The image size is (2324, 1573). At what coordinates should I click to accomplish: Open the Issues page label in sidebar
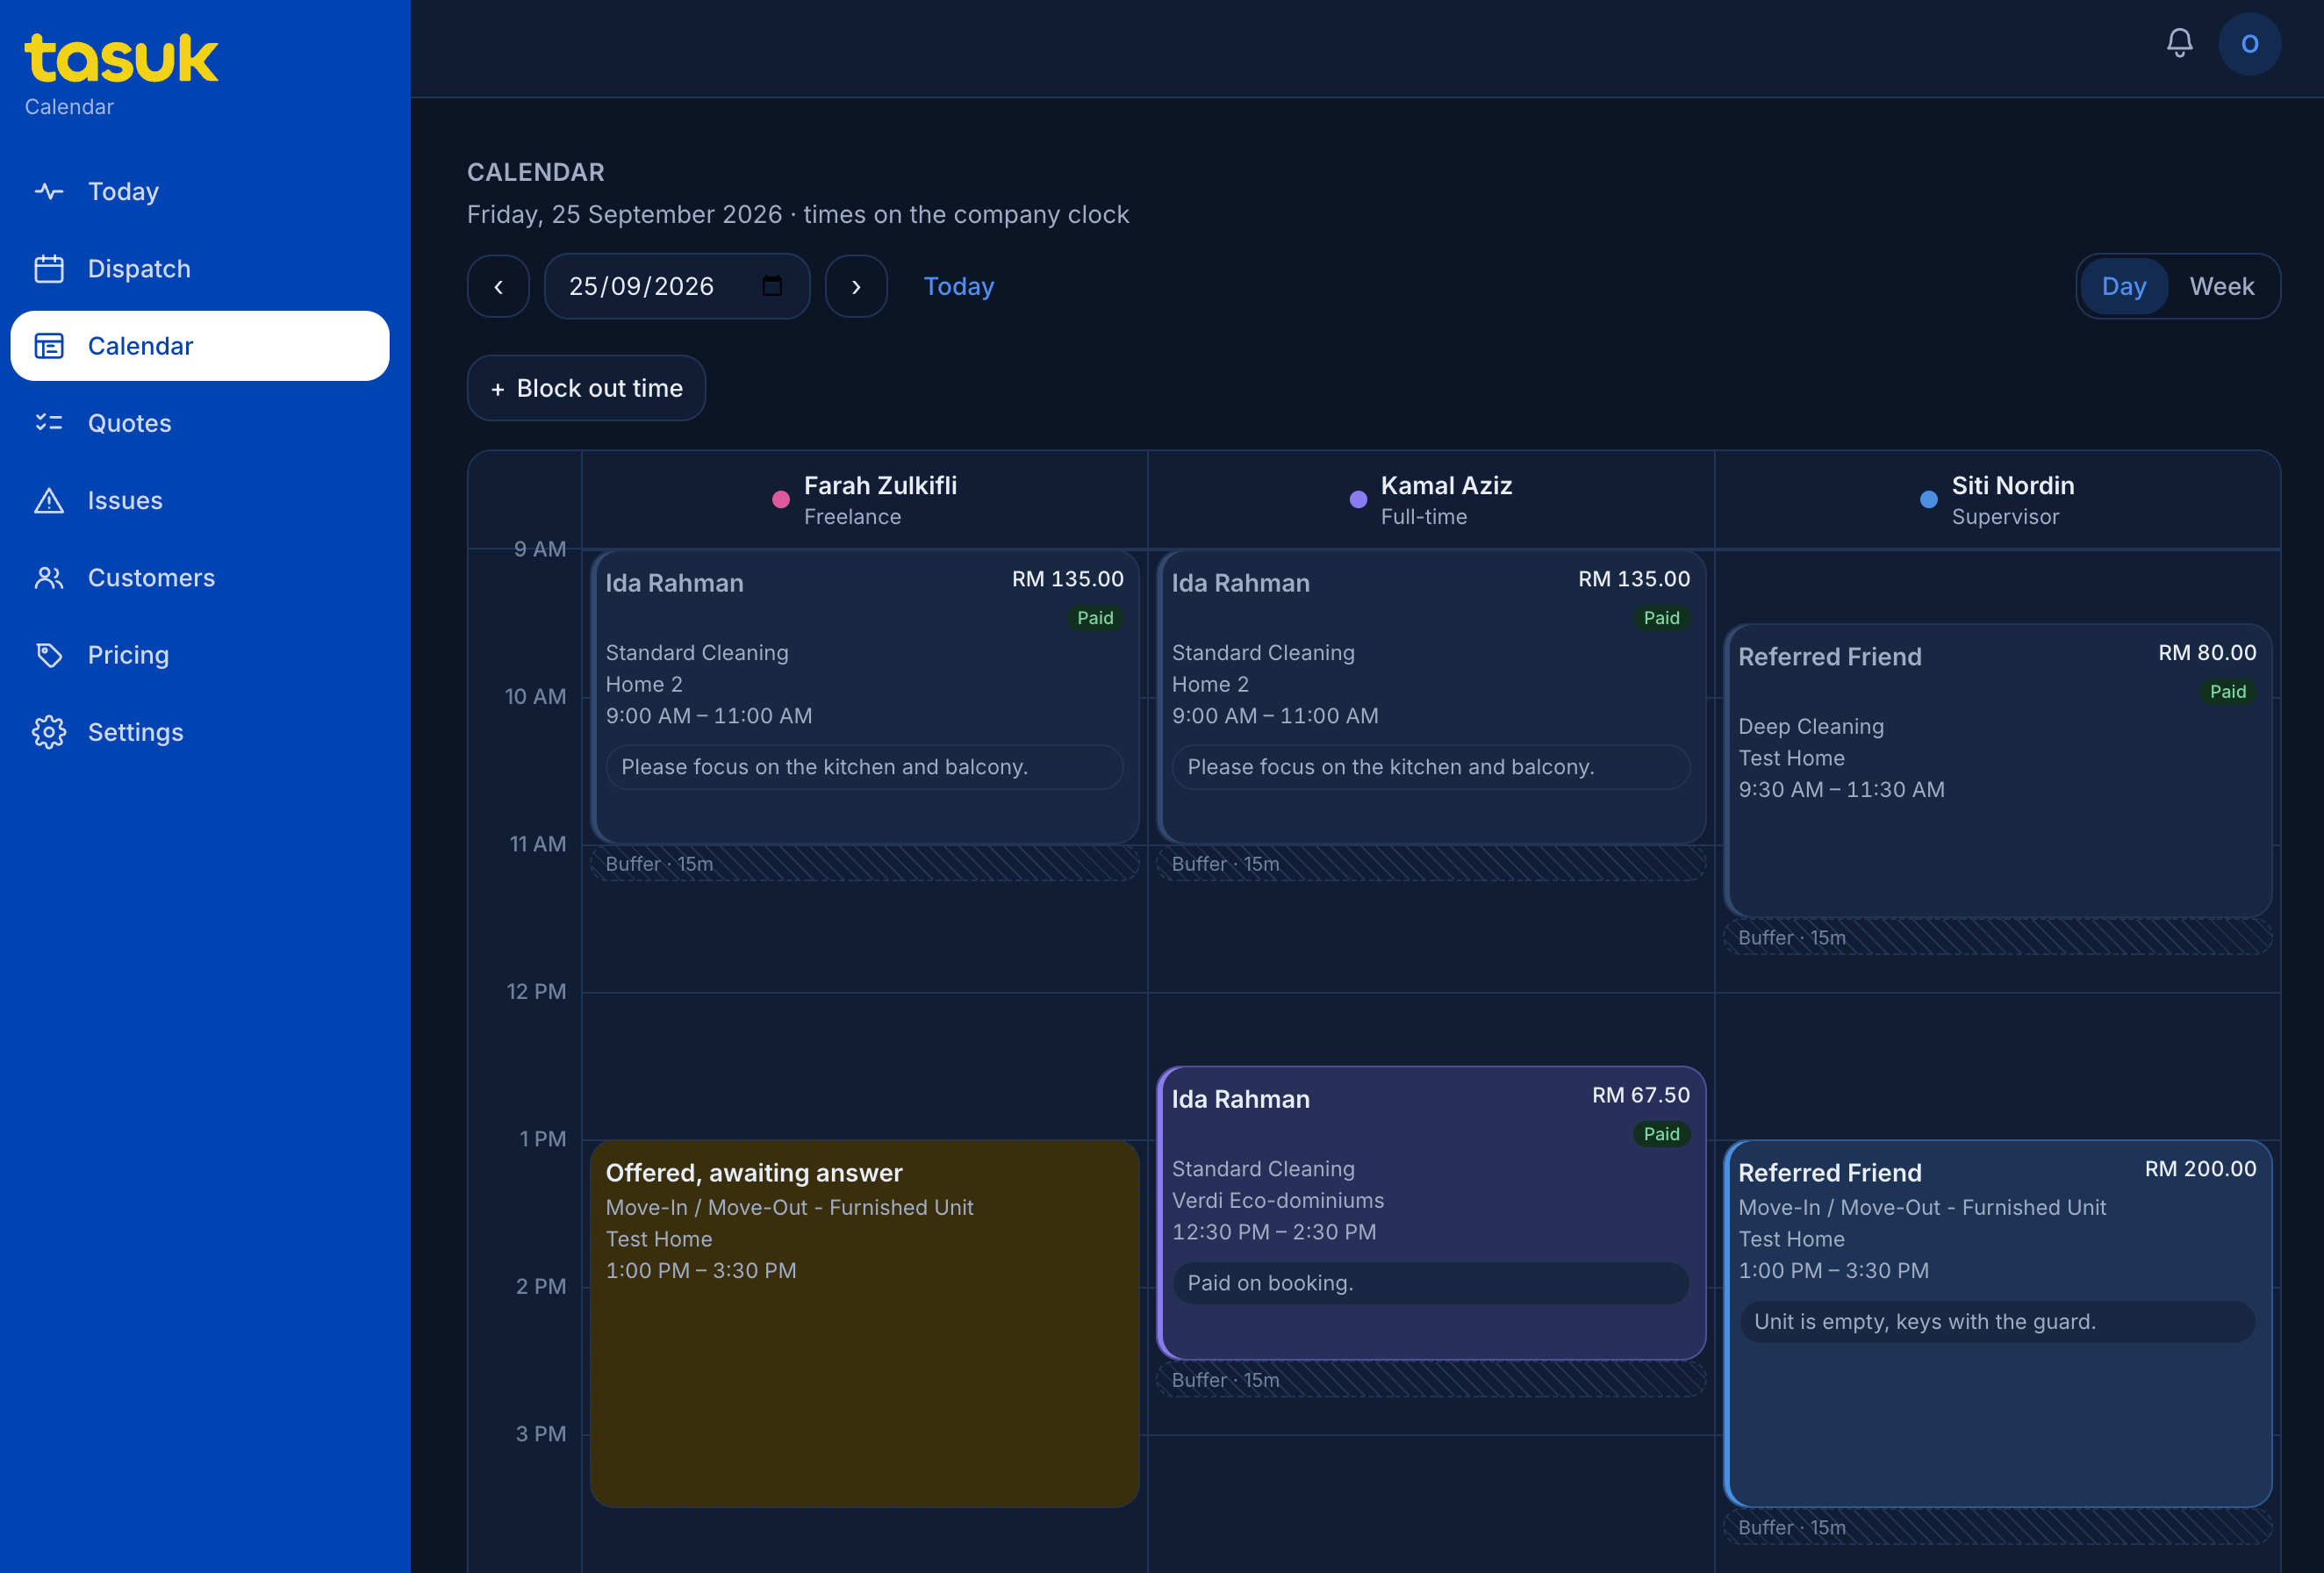coord(125,500)
